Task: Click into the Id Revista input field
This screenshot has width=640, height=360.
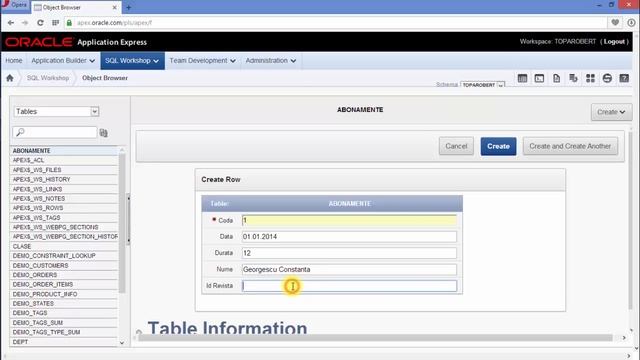Action: point(349,286)
